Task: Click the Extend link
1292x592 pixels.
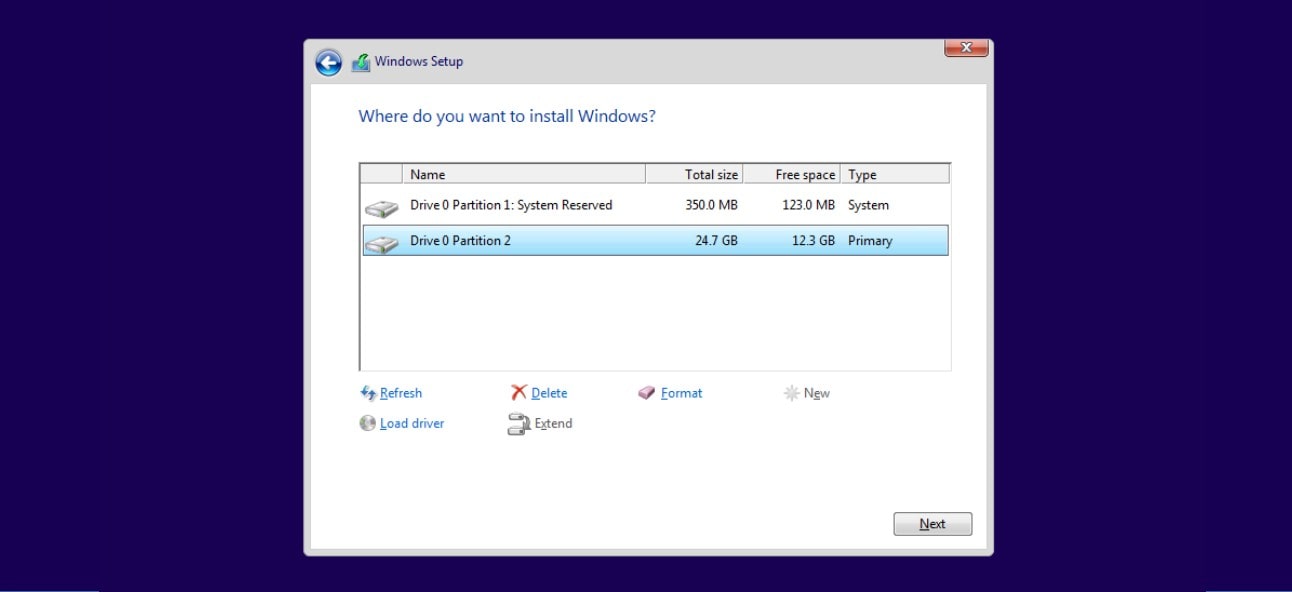Action: 553,423
